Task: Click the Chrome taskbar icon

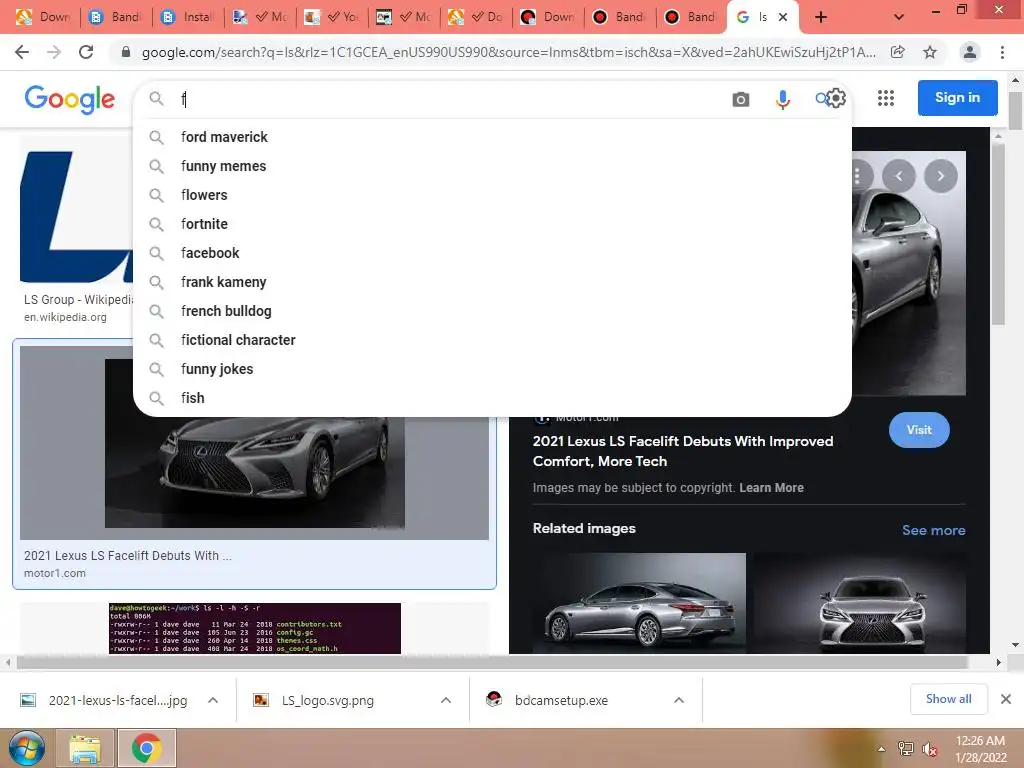Action: pyautogui.click(x=146, y=748)
